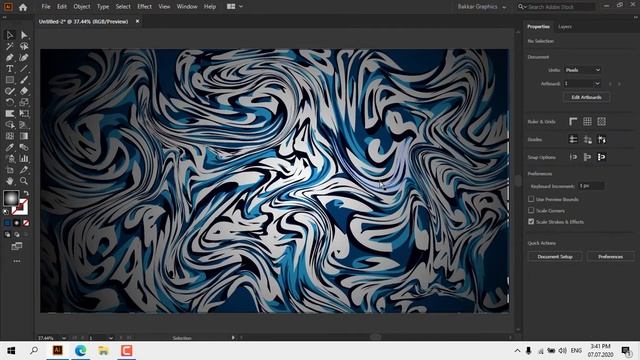Toggle the document grid display

pos(587,121)
